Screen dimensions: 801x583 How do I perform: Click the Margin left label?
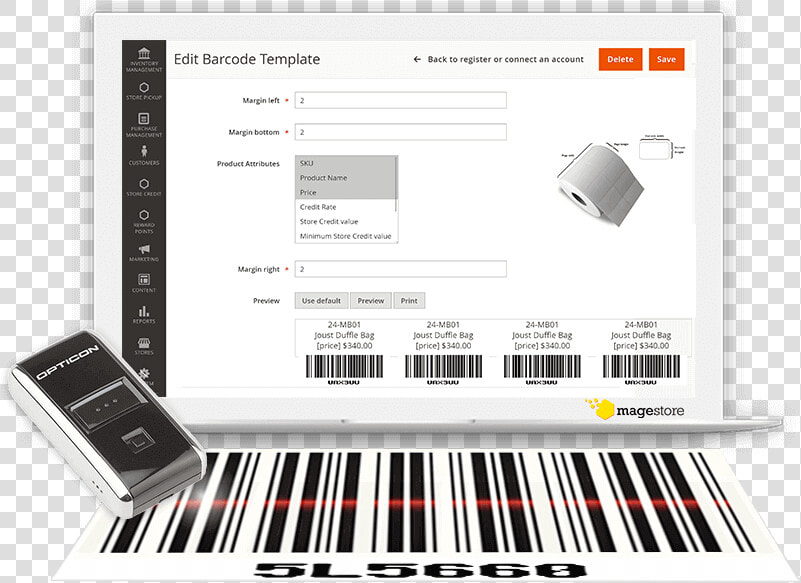tap(261, 101)
